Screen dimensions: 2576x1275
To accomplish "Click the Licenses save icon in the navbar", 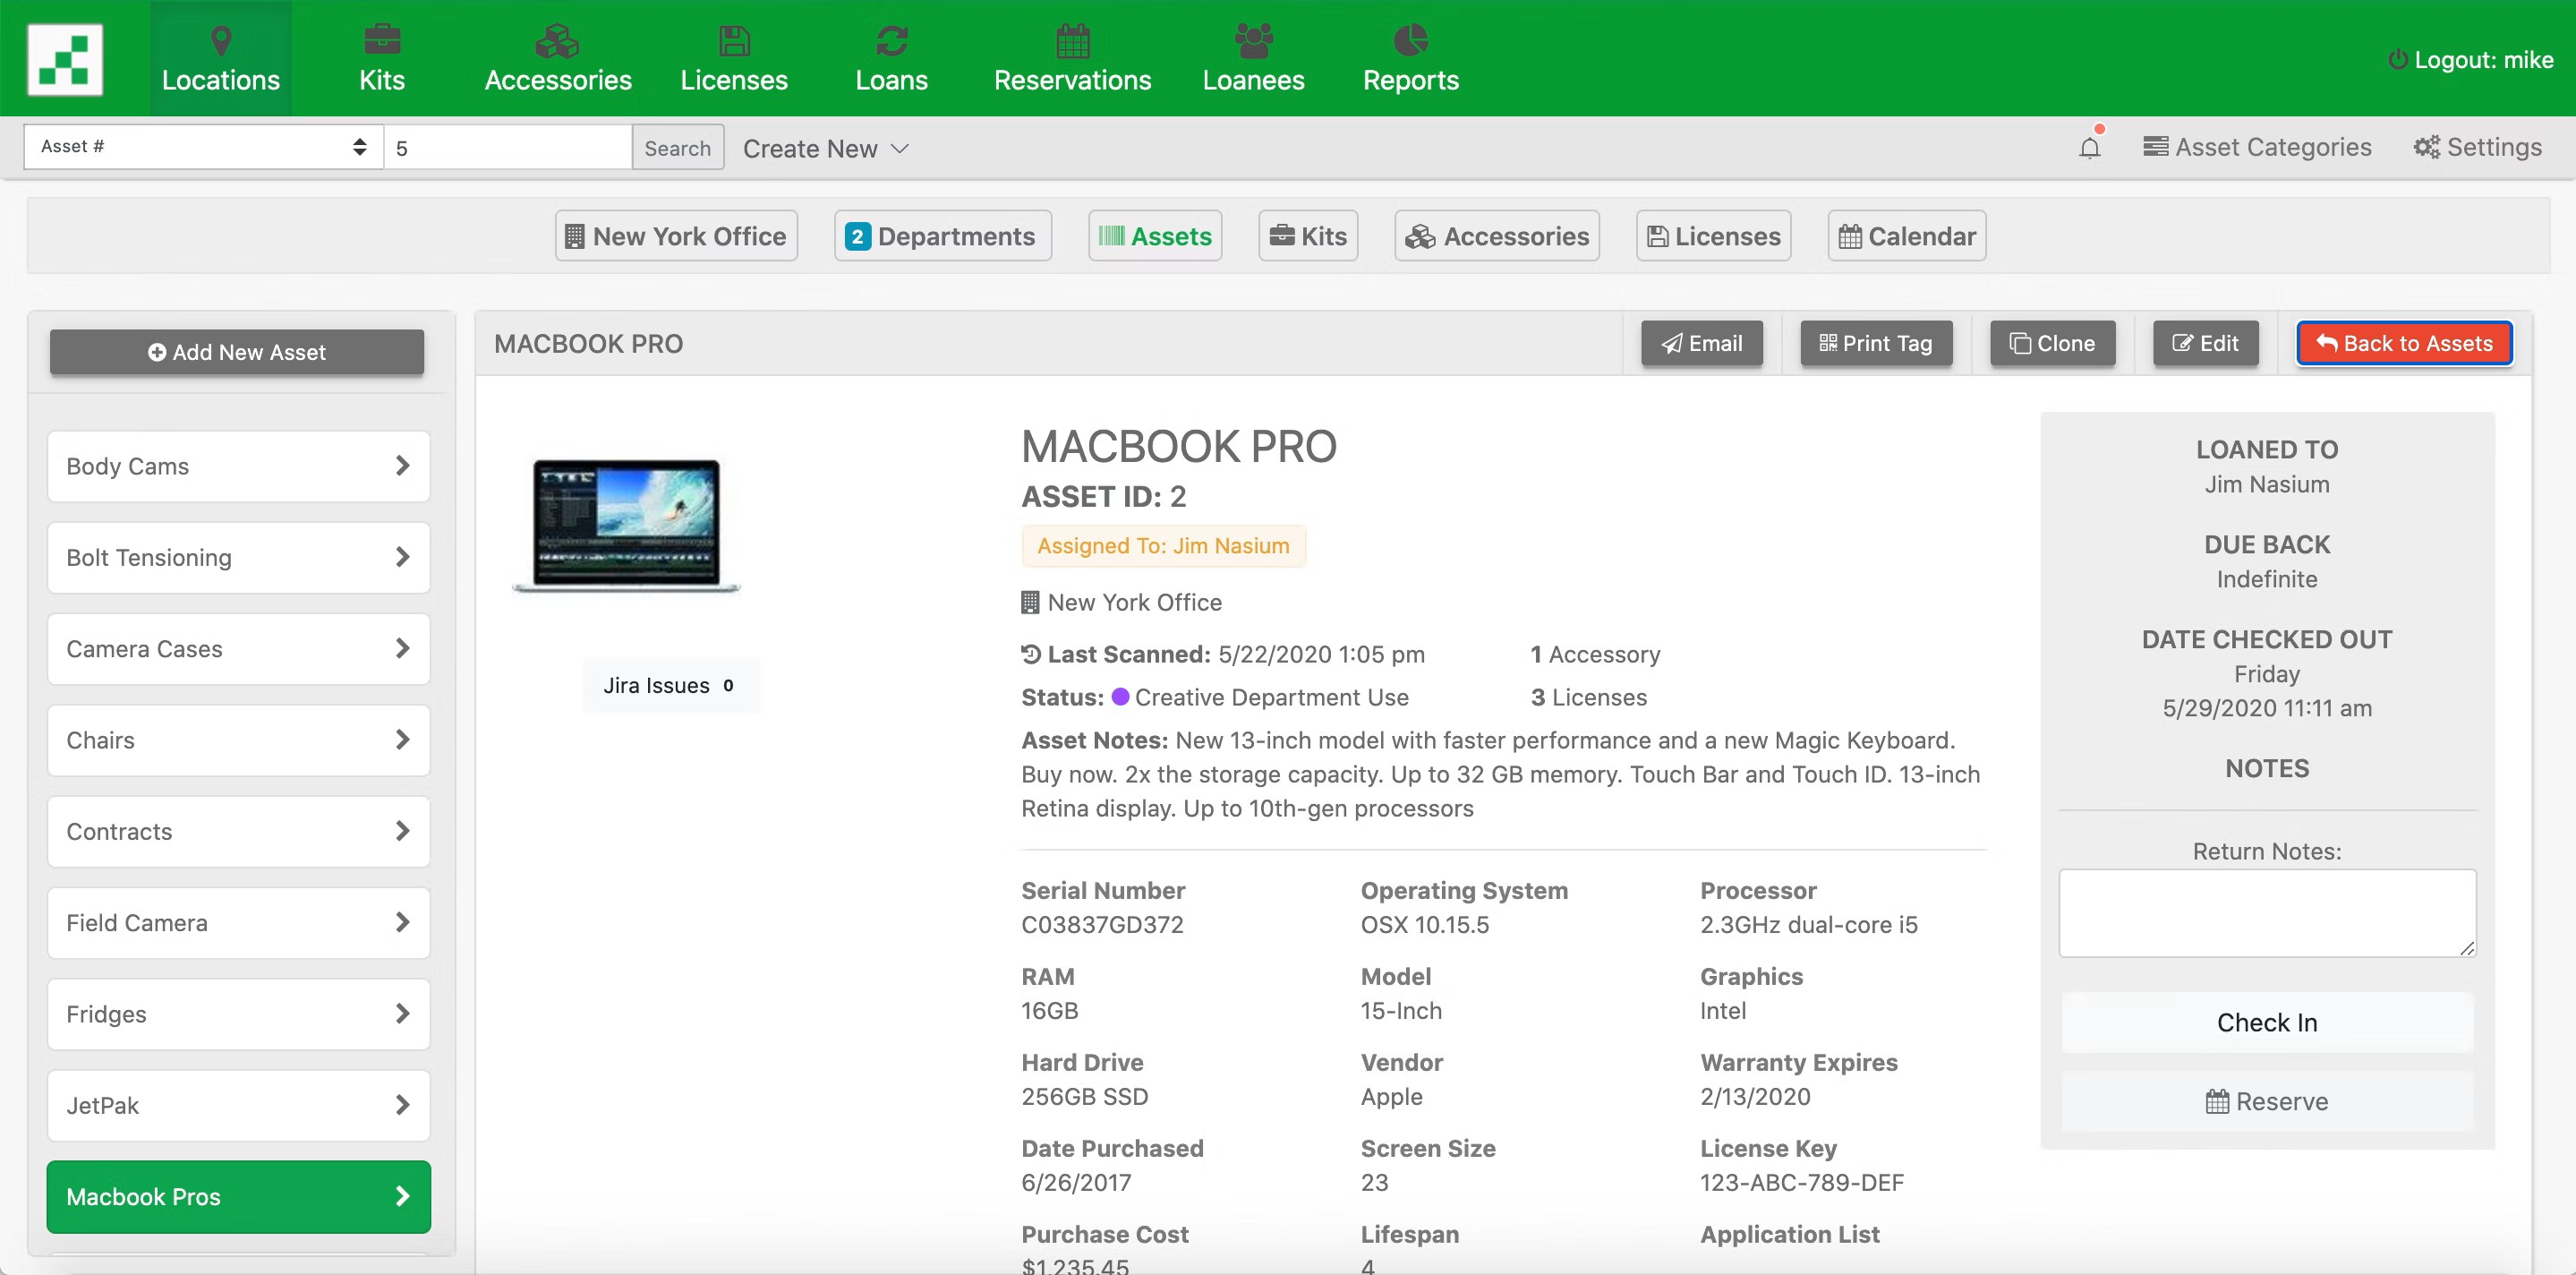I will click(x=733, y=44).
